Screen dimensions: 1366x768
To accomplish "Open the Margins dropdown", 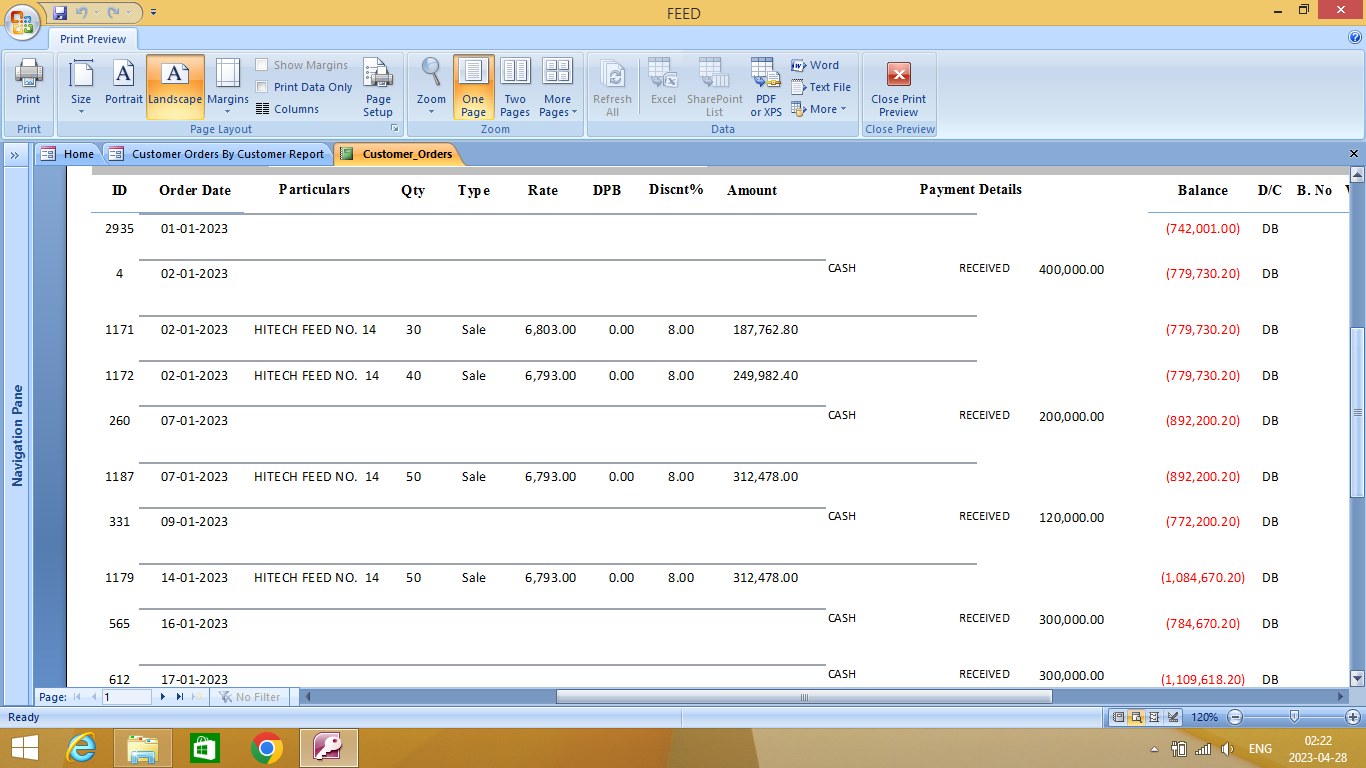I will [228, 87].
